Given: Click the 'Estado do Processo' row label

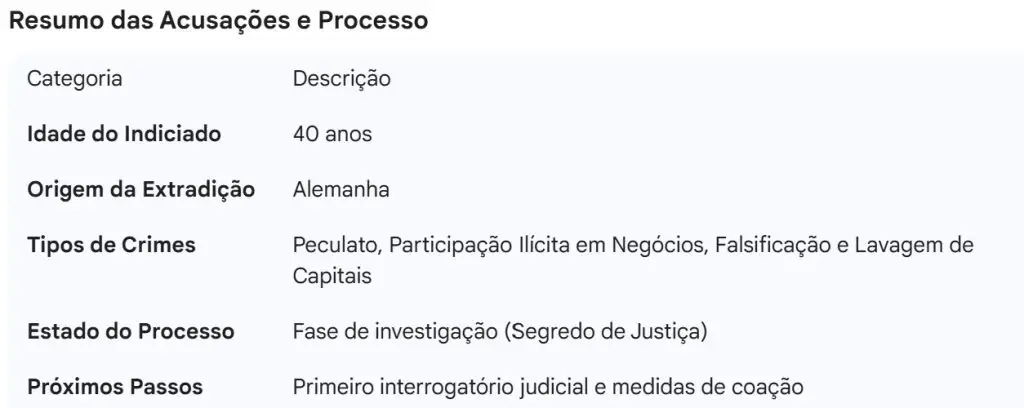Looking at the screenshot, I should [x=131, y=331].
